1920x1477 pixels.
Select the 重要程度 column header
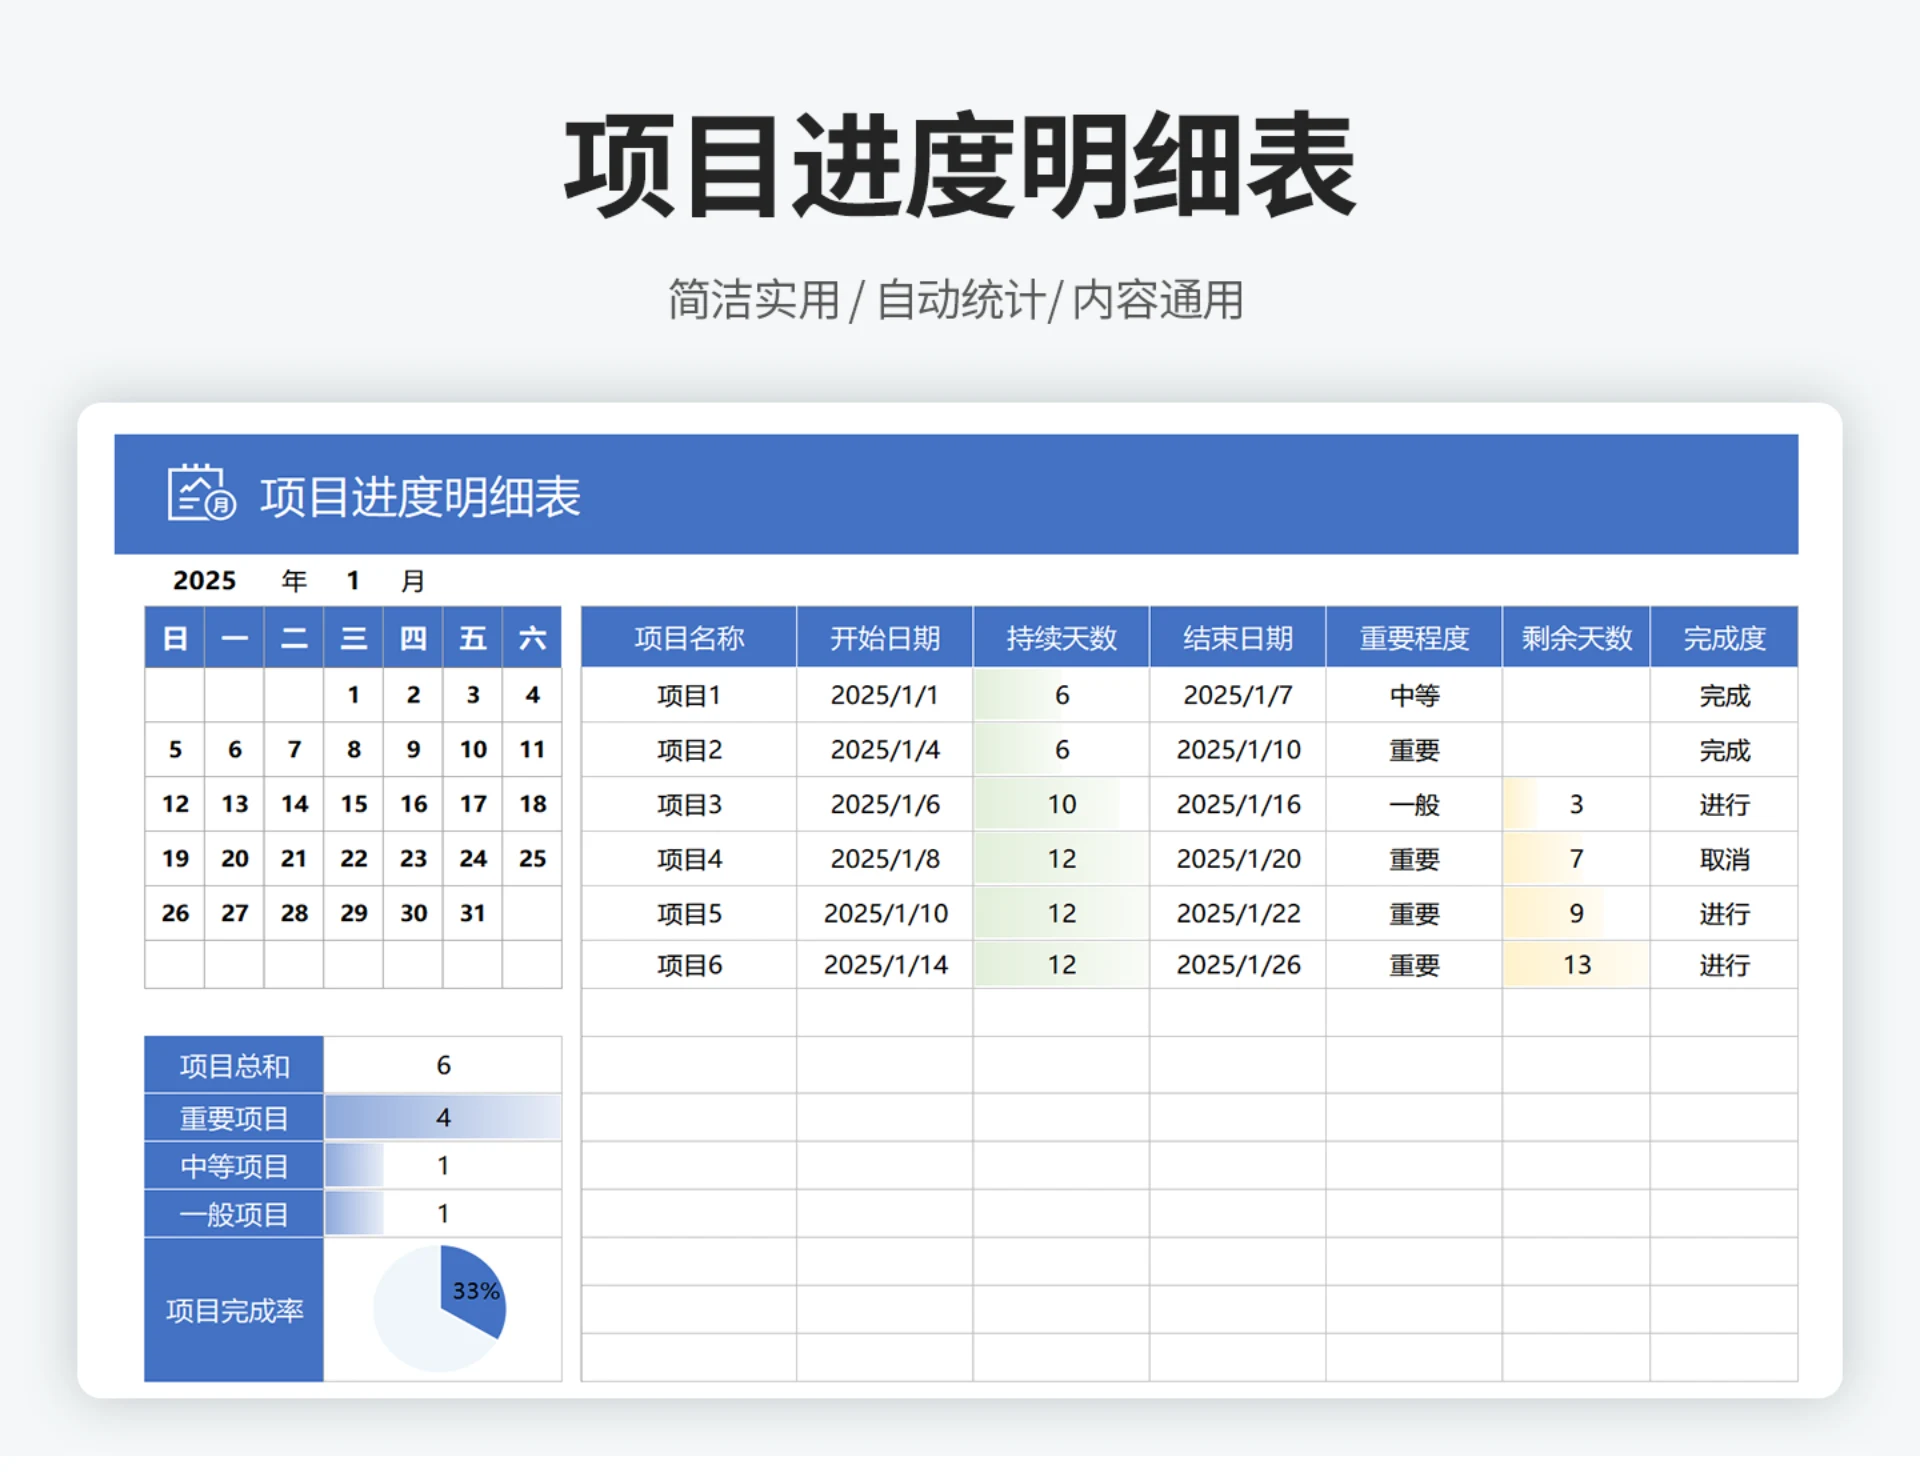[1412, 637]
